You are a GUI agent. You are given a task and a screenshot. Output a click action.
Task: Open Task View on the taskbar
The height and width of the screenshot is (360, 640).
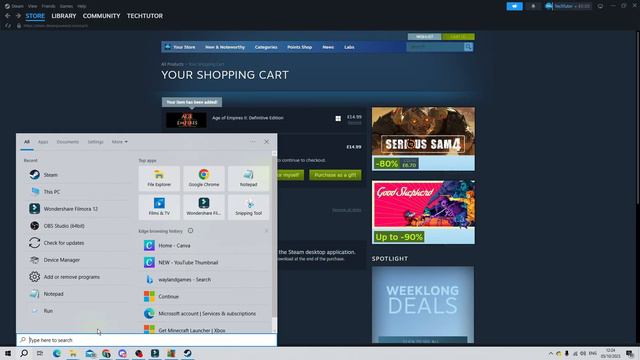(x=40, y=353)
